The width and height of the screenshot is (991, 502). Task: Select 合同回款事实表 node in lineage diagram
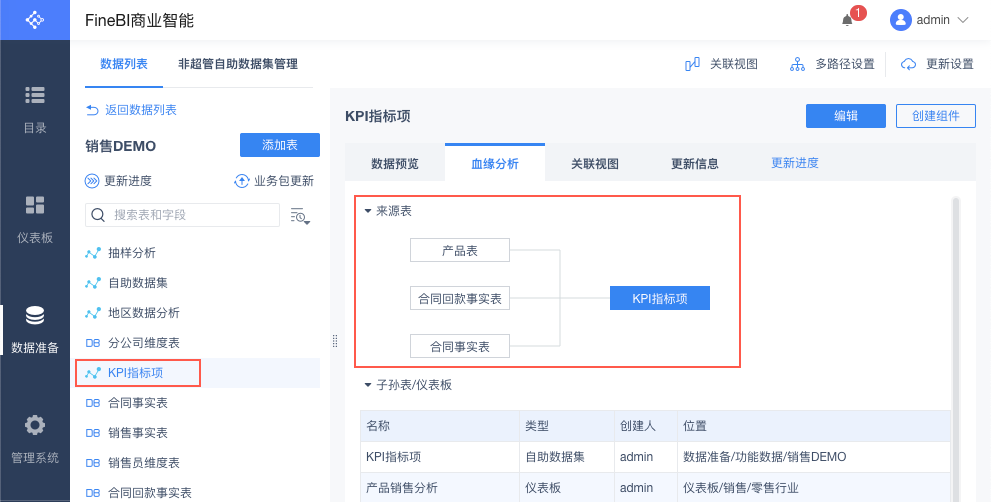pyautogui.click(x=460, y=298)
